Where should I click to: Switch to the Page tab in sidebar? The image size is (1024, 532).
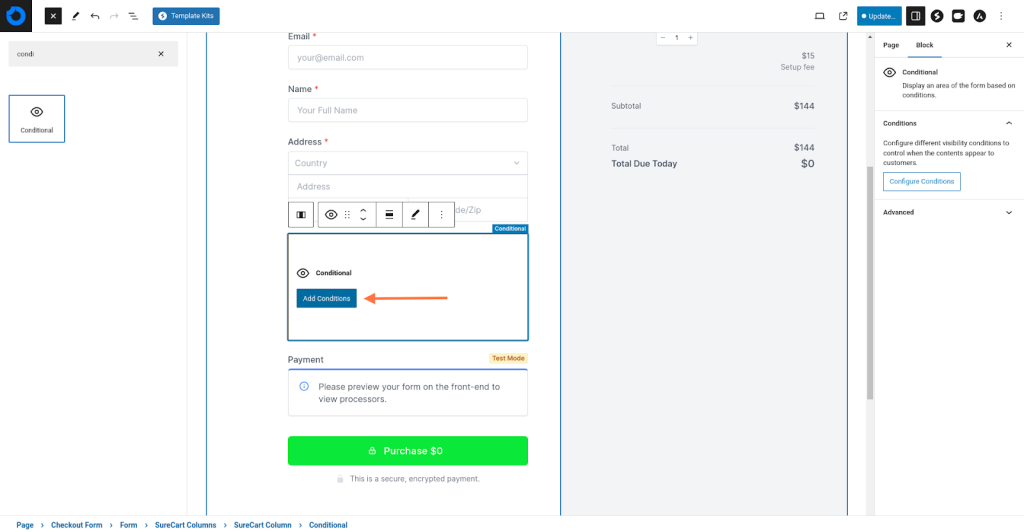coord(890,45)
